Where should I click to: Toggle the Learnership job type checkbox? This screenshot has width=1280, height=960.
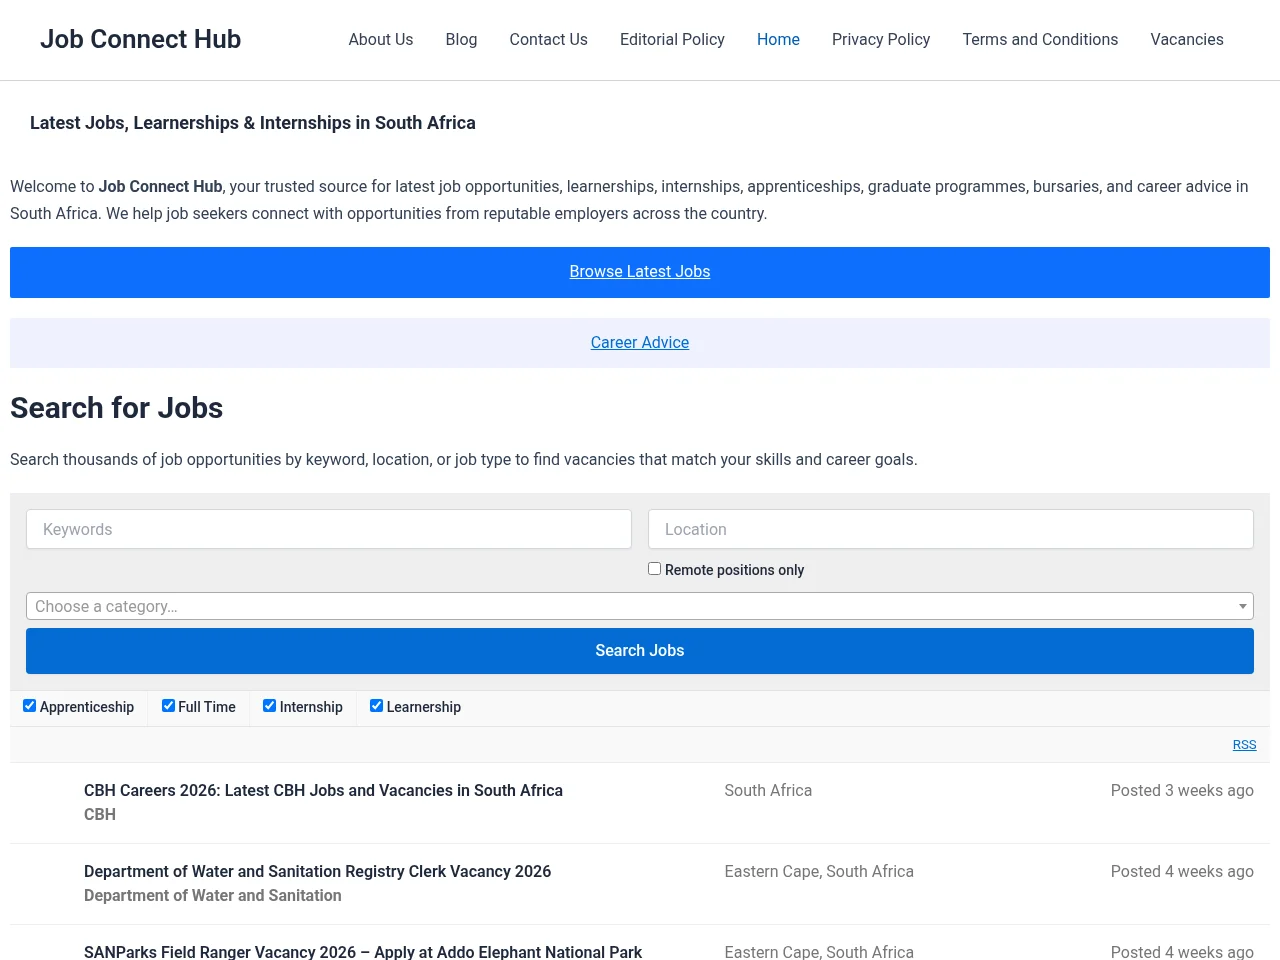point(376,705)
